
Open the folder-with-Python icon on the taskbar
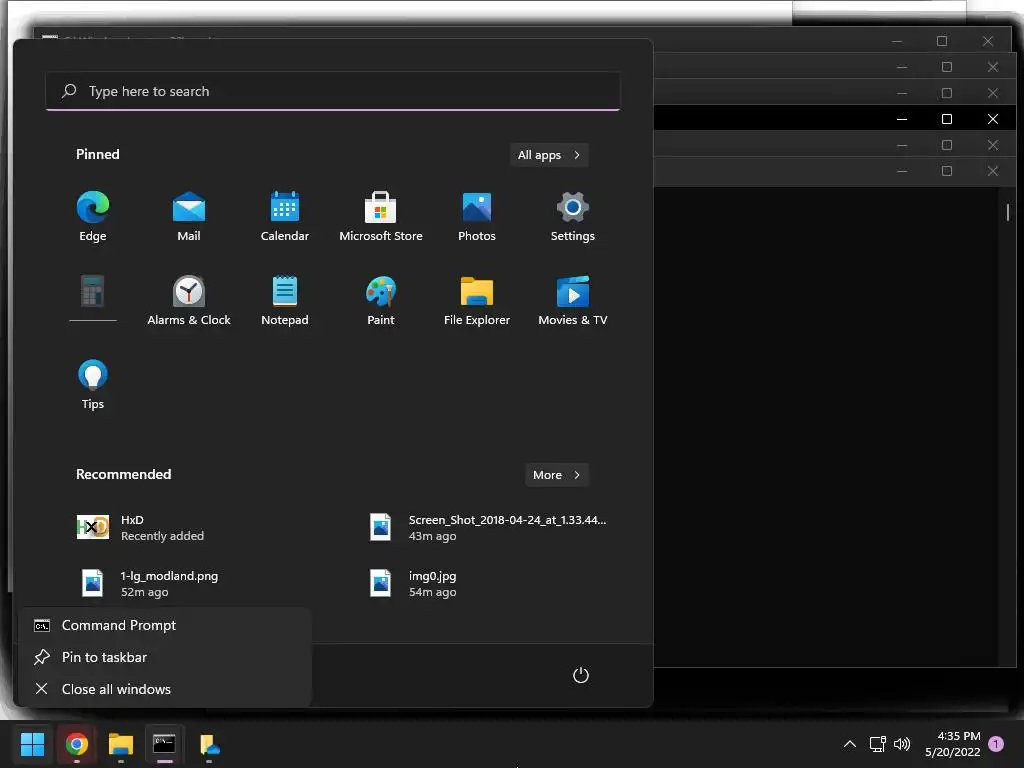(x=209, y=744)
